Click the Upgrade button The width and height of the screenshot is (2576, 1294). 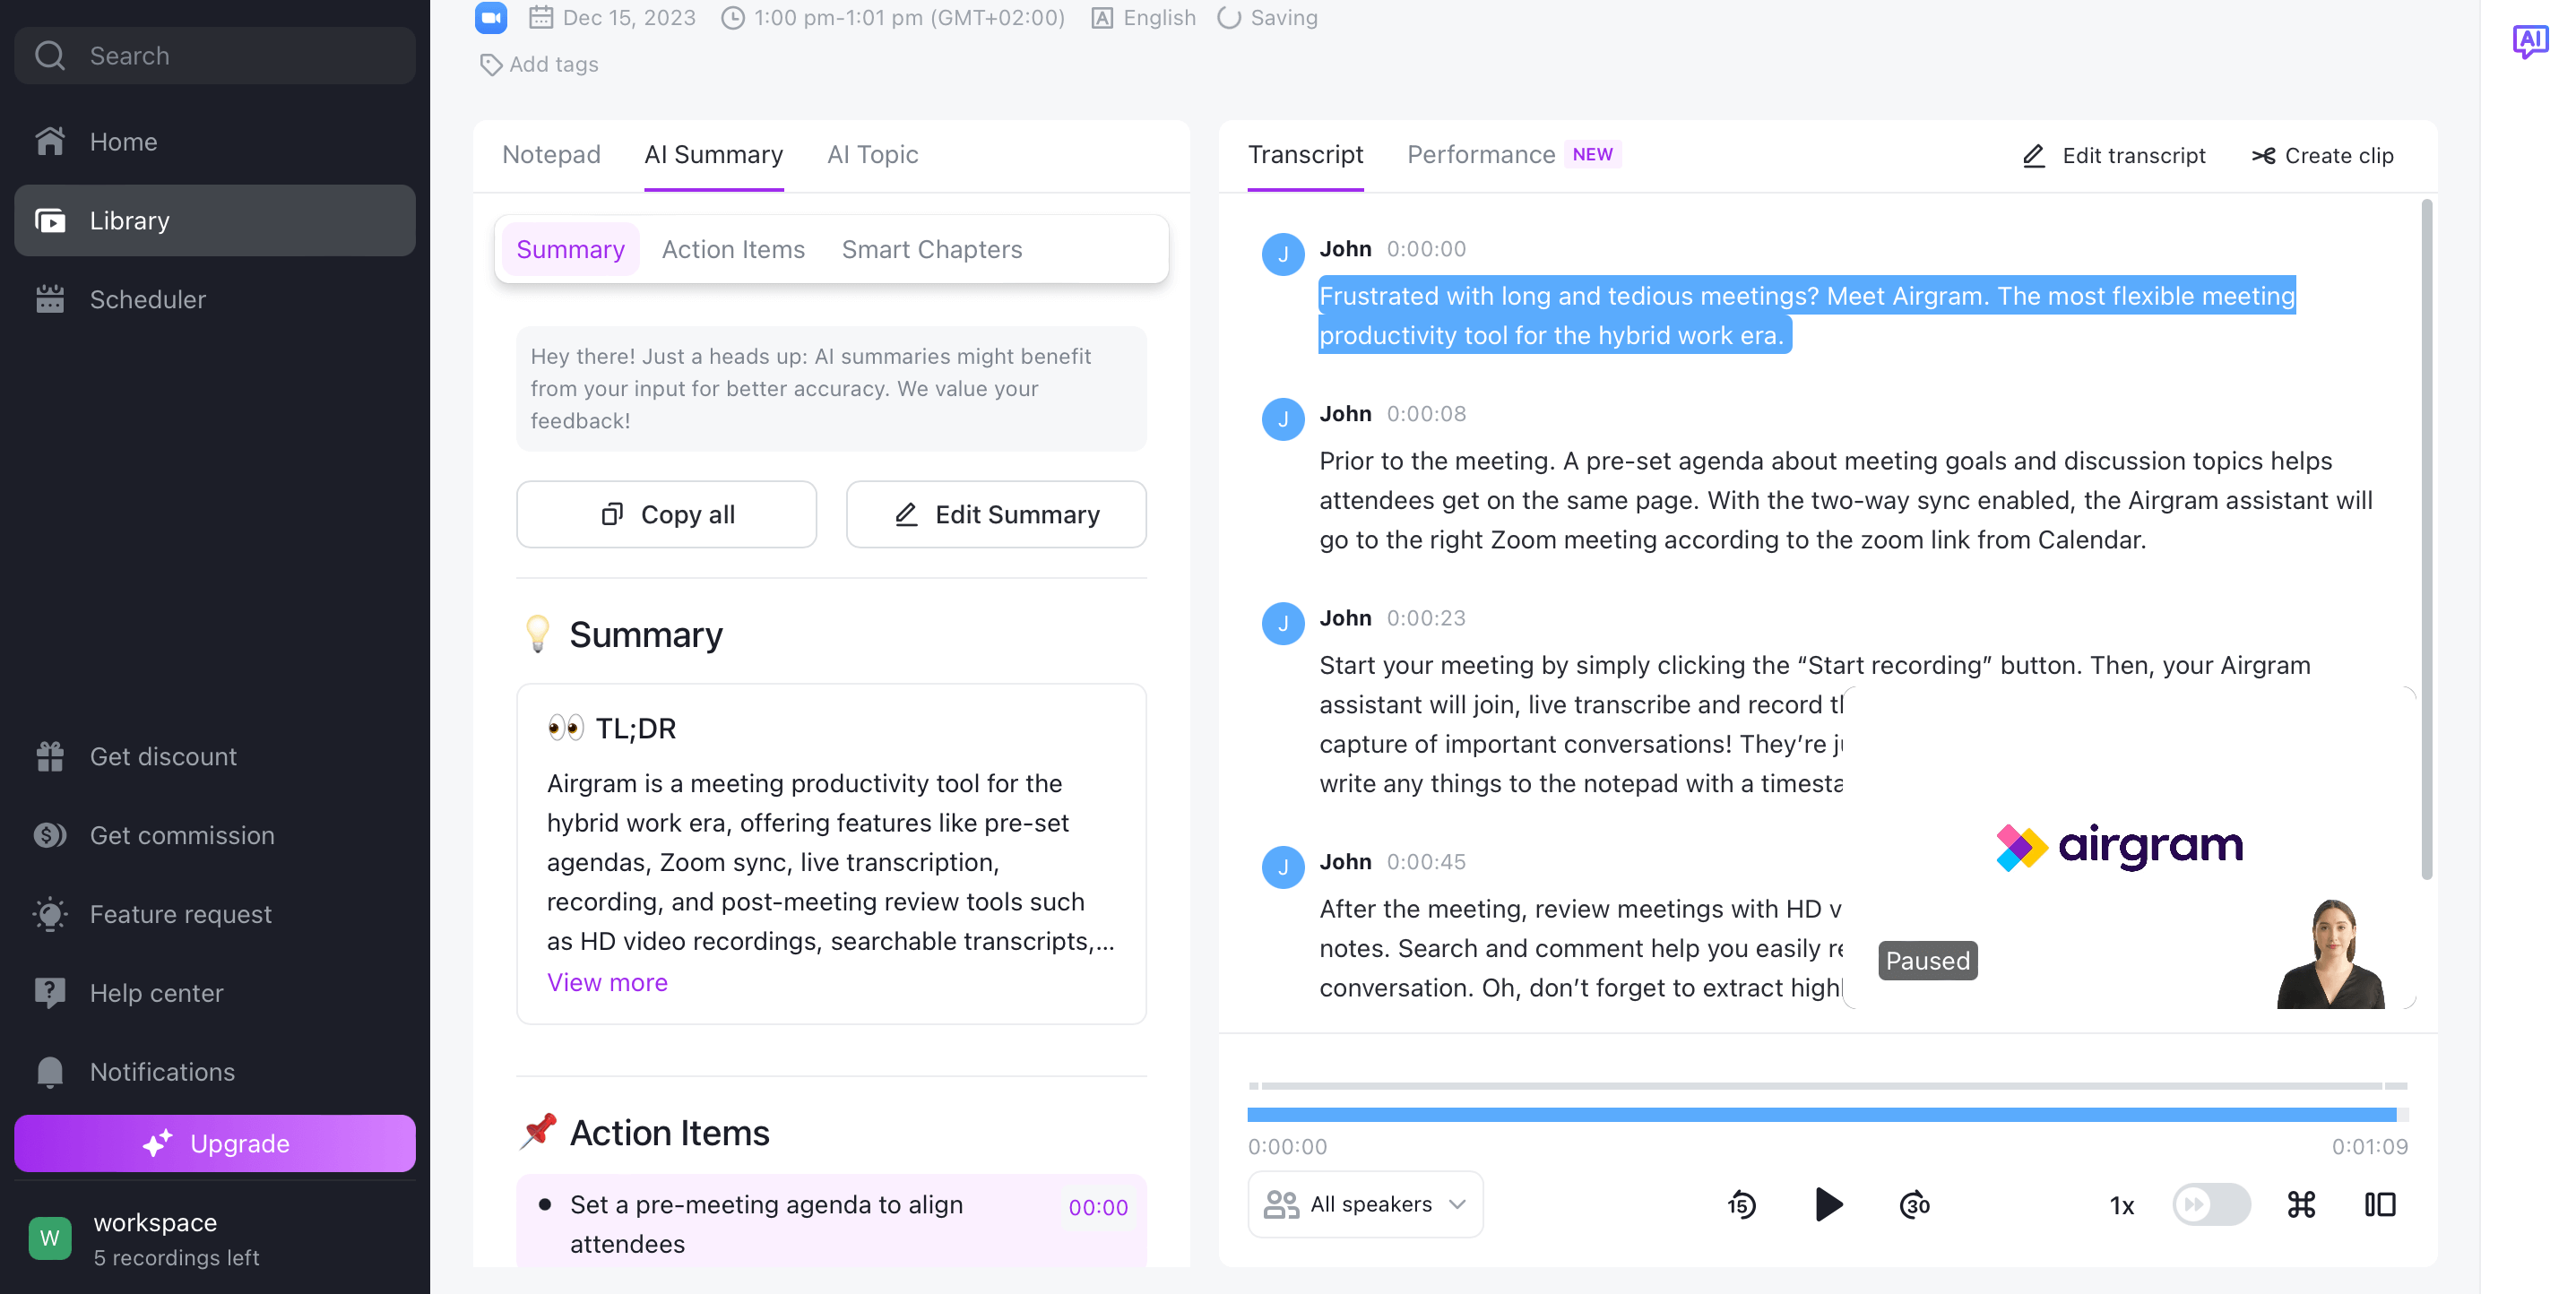[215, 1143]
